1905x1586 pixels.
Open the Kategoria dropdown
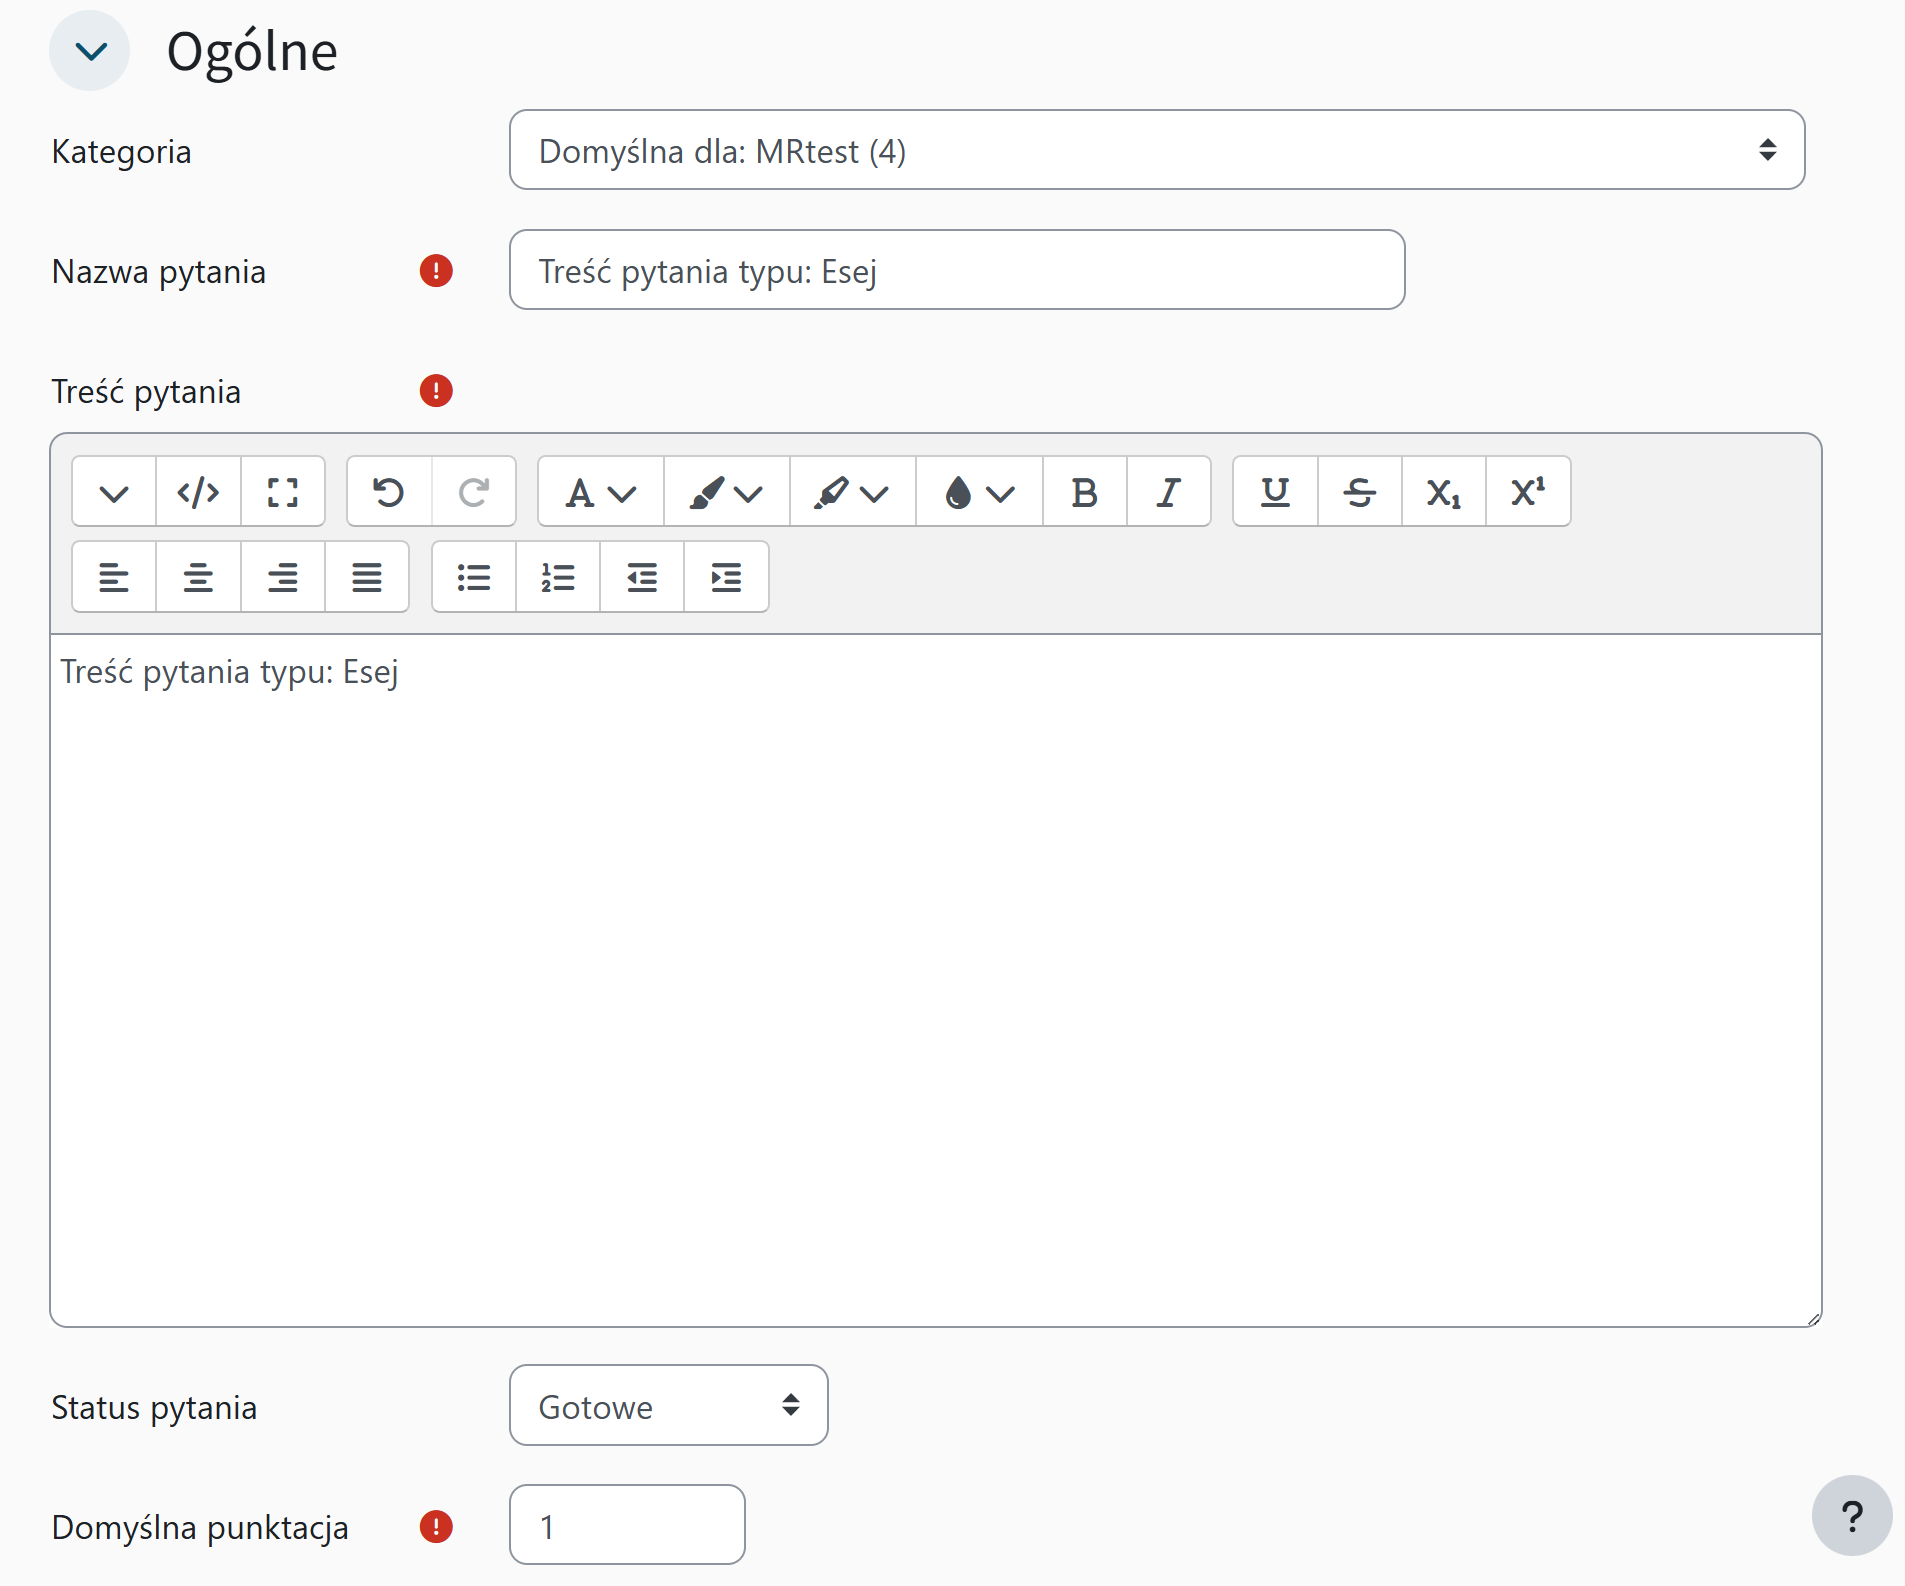[1156, 150]
